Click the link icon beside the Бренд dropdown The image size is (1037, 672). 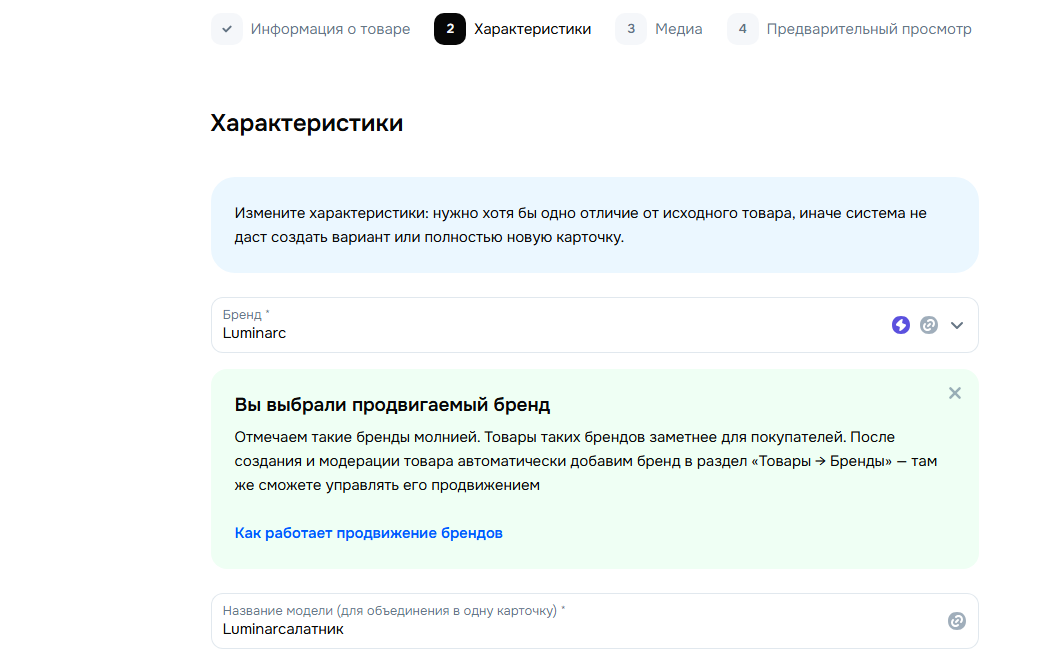[x=928, y=325]
